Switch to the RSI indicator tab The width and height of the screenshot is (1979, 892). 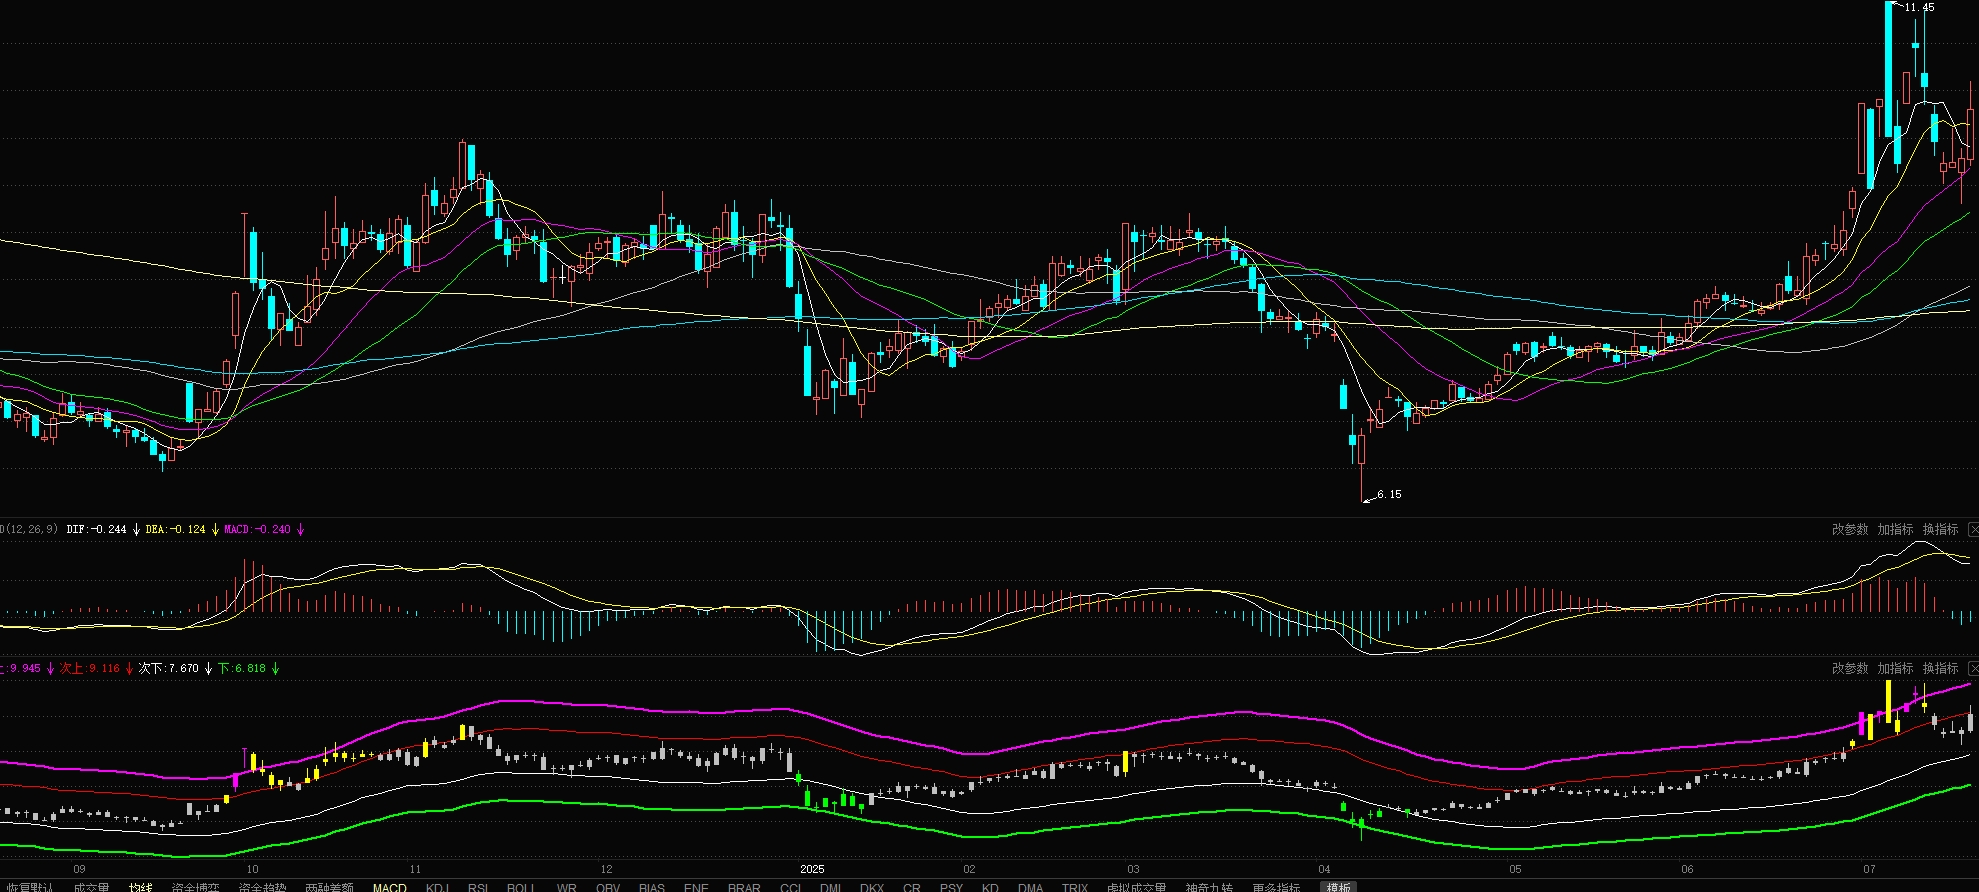click(478, 887)
